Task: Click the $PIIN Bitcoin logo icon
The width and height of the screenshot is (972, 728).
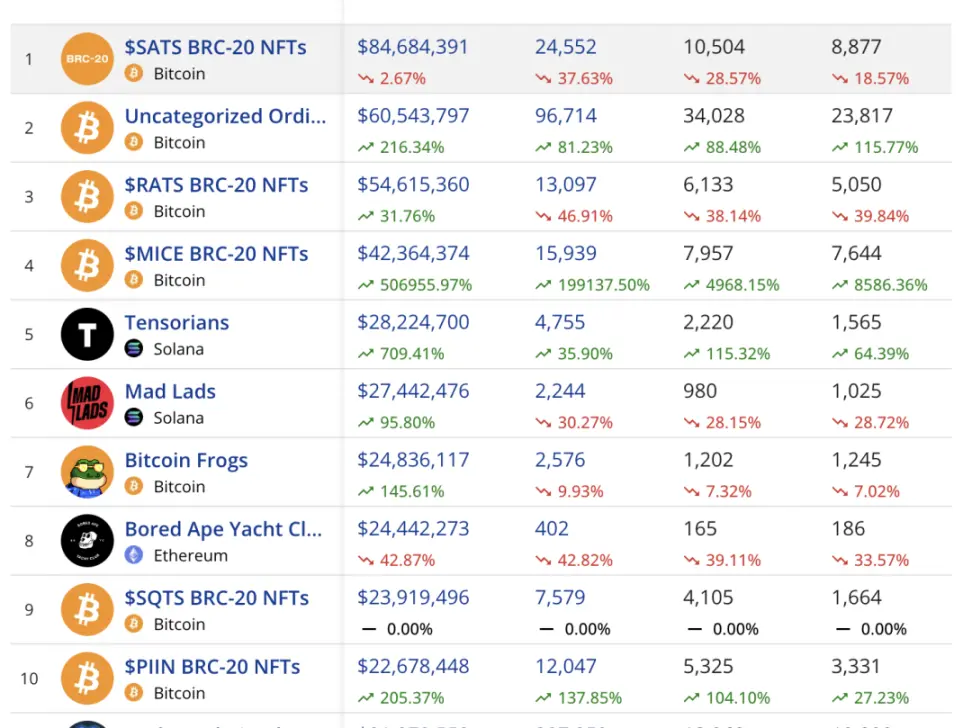Action: click(x=87, y=679)
